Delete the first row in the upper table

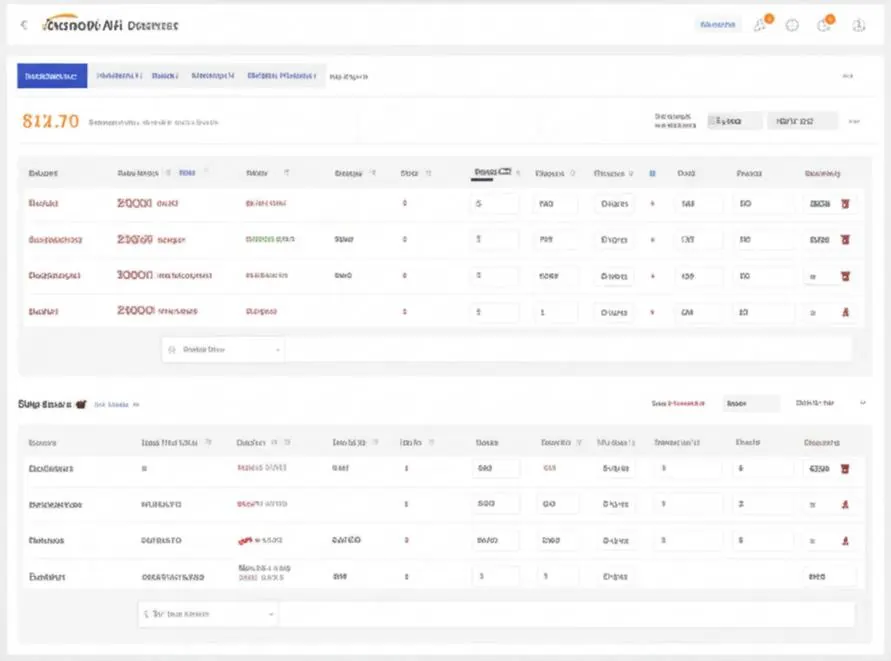click(846, 203)
